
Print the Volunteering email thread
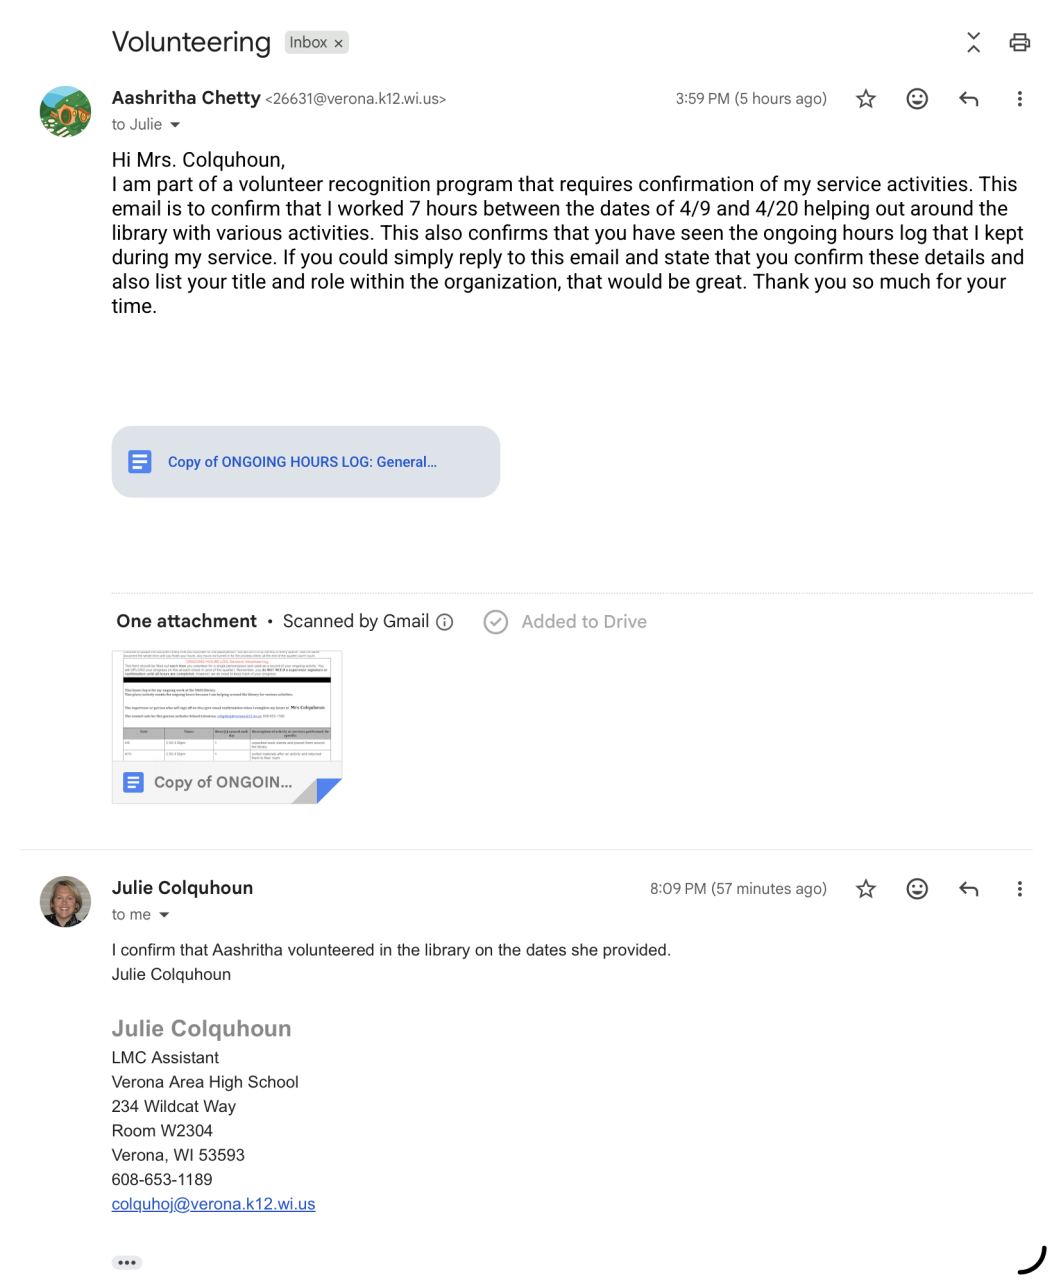pos(1019,42)
